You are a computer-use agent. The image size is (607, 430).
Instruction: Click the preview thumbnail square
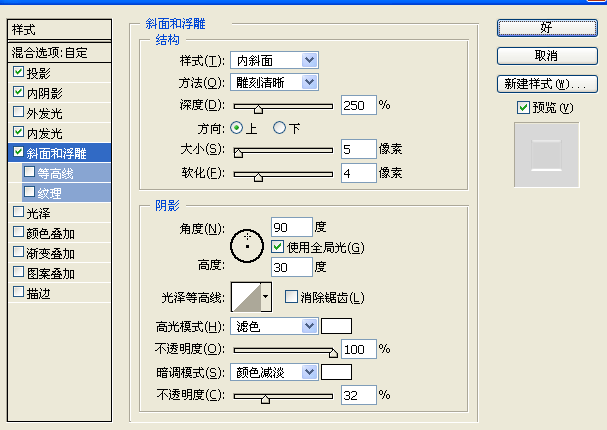click(547, 155)
